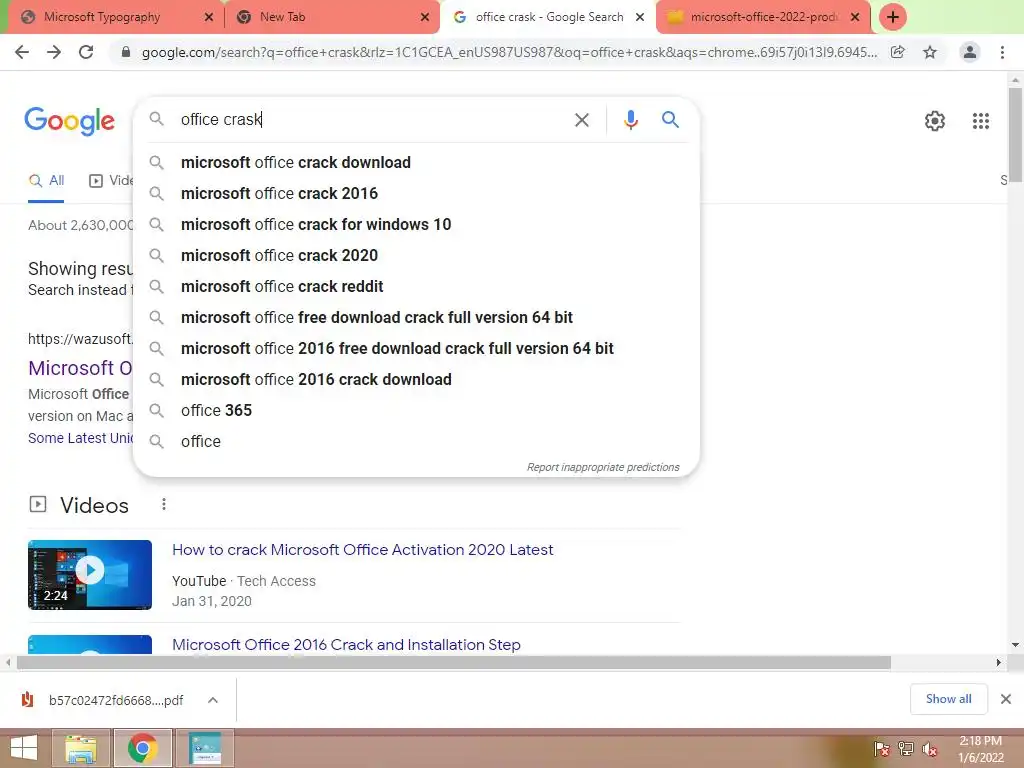Screen dimensions: 1024x768
Task: Select the All results tab
Action: coord(46,181)
